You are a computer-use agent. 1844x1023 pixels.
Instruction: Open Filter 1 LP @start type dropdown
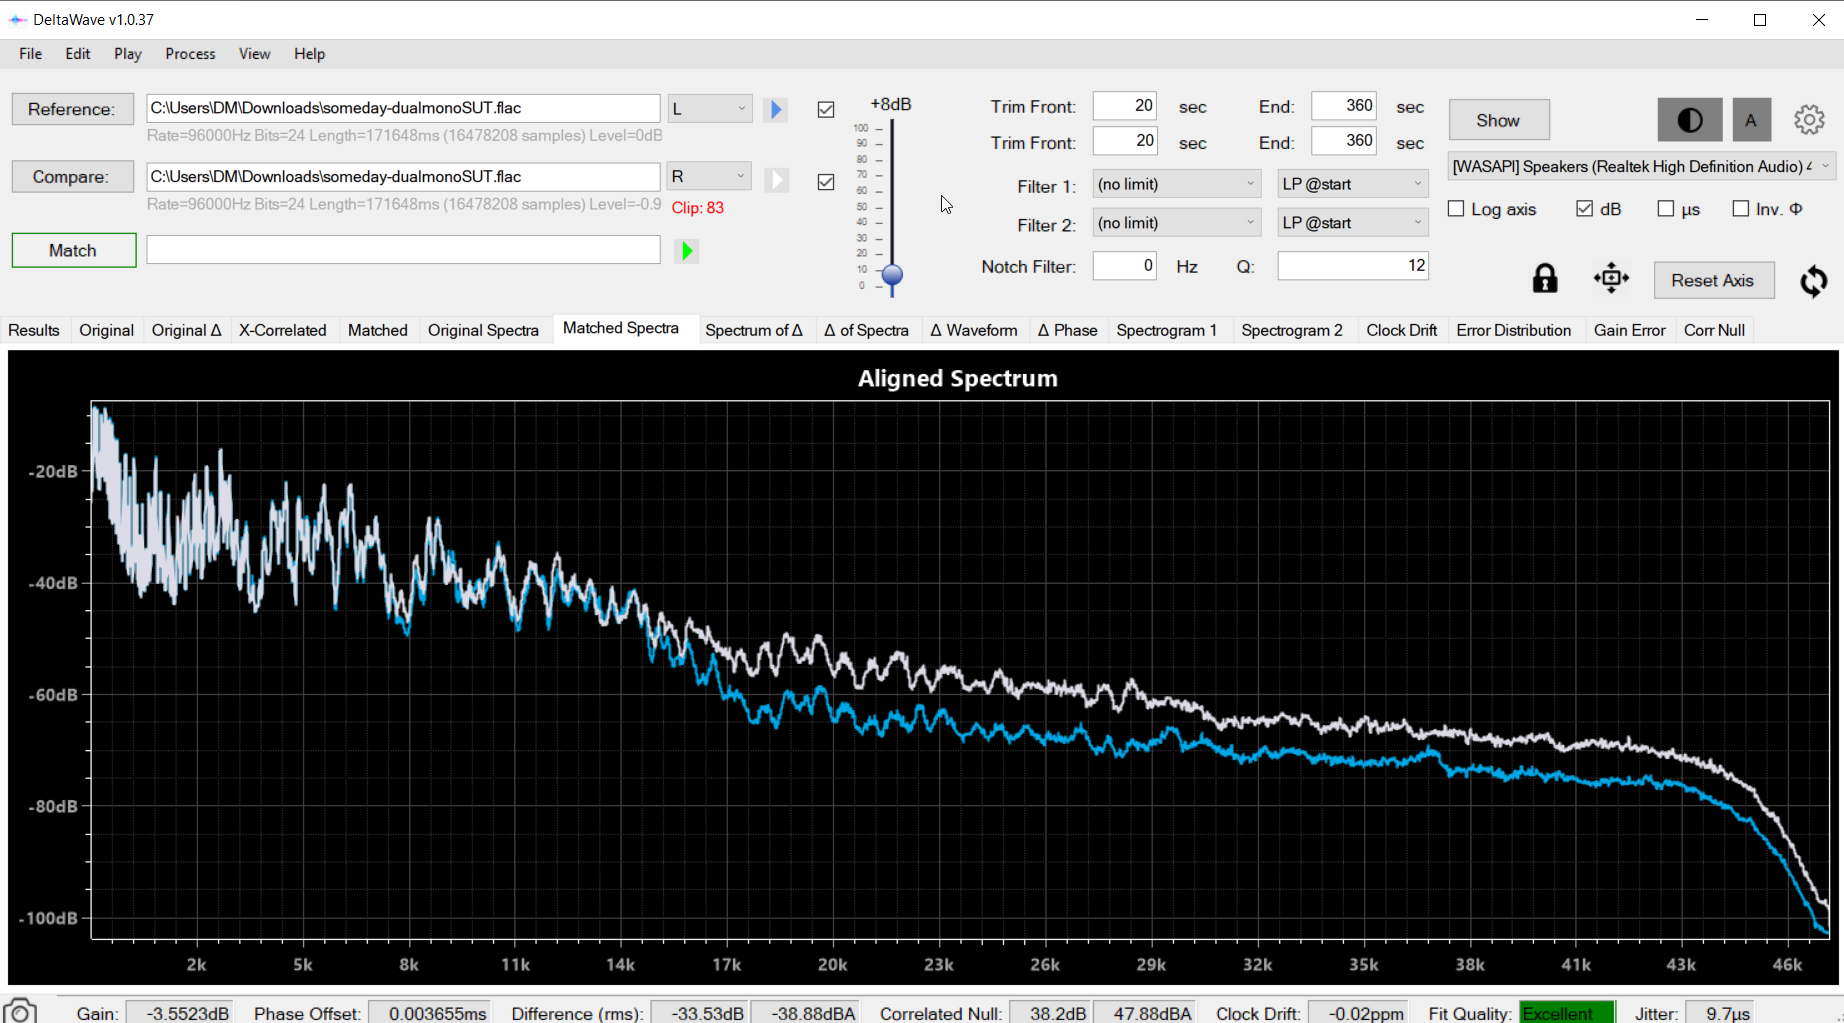click(x=1353, y=184)
